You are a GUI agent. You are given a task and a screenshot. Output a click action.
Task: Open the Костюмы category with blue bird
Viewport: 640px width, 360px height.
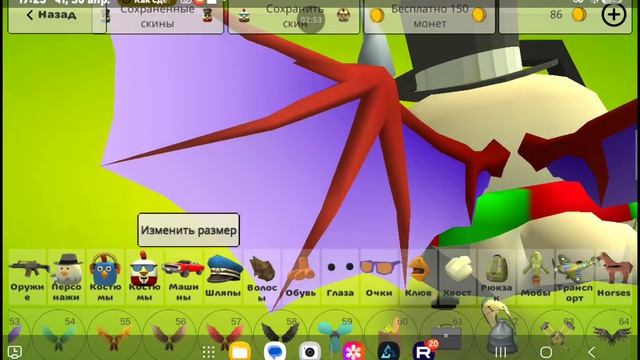pos(105,277)
